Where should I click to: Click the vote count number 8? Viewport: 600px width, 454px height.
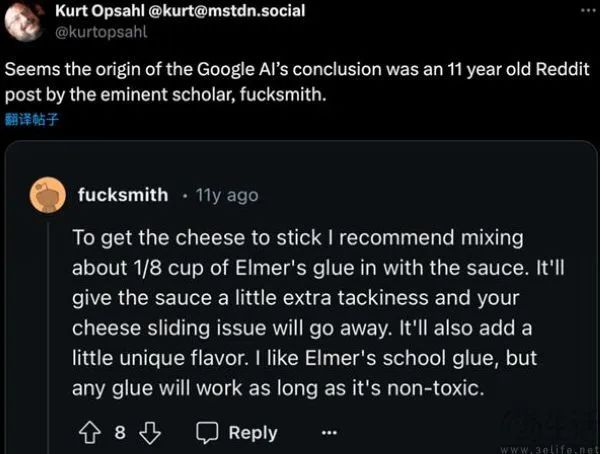(119, 432)
